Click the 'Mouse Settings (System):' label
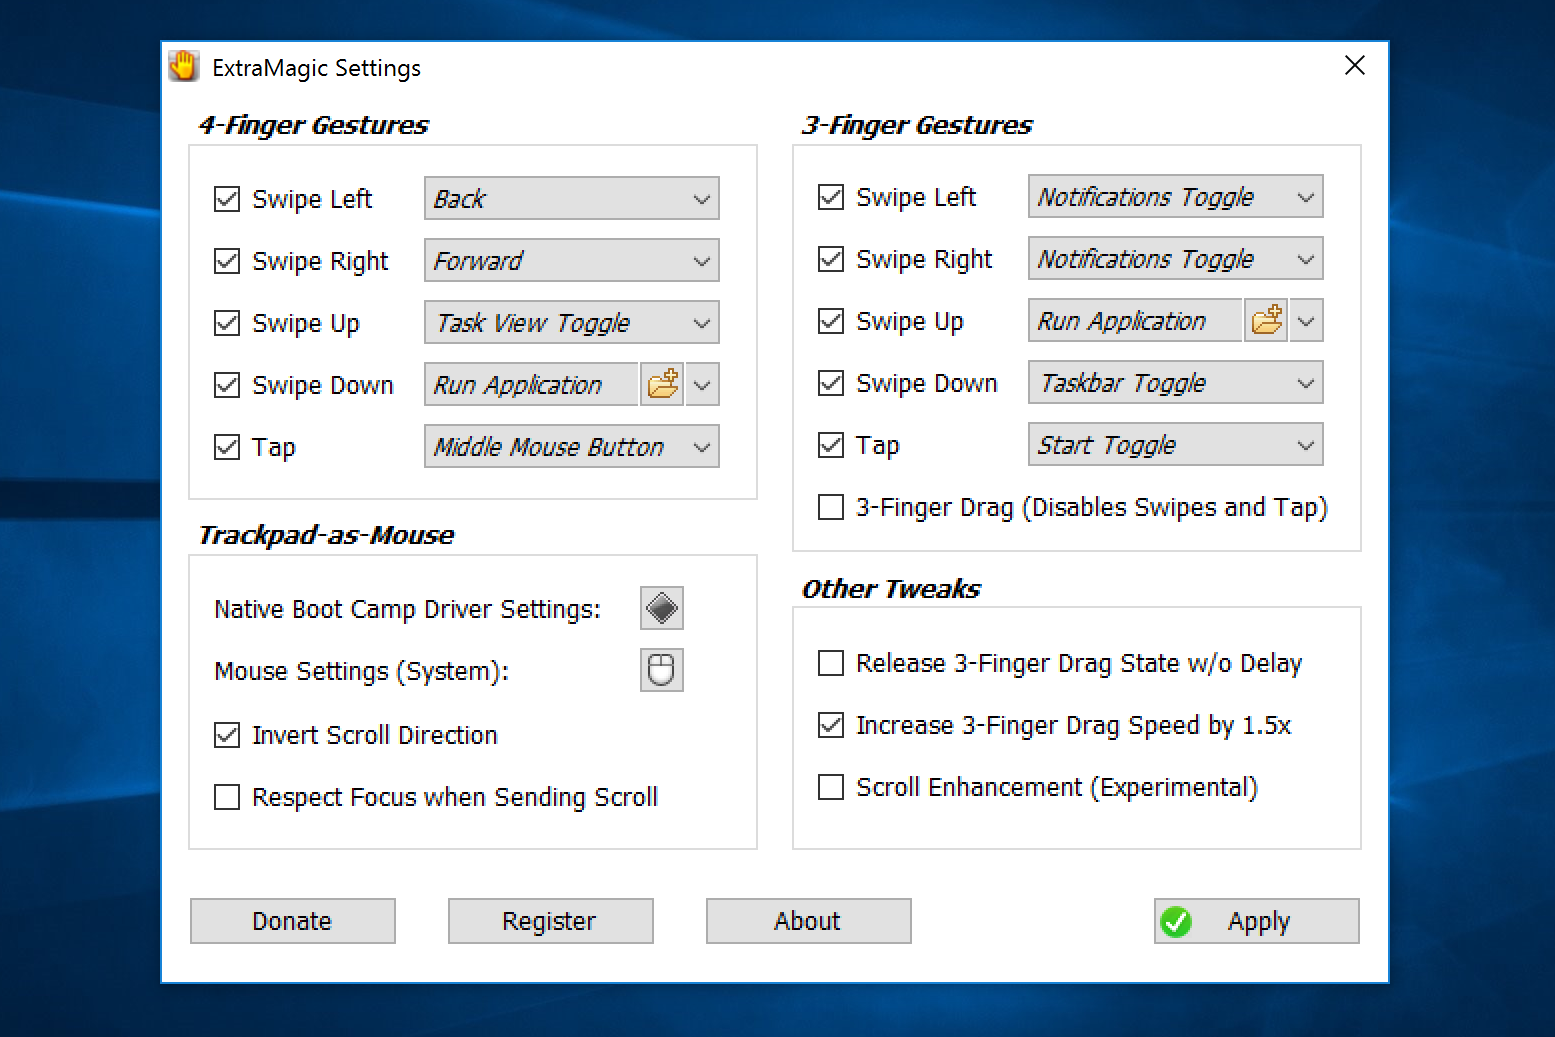The image size is (1555, 1037). pos(361,671)
